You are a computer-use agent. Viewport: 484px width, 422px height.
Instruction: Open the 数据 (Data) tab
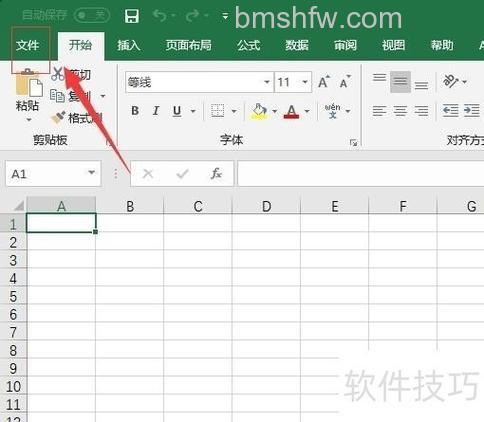click(x=297, y=45)
